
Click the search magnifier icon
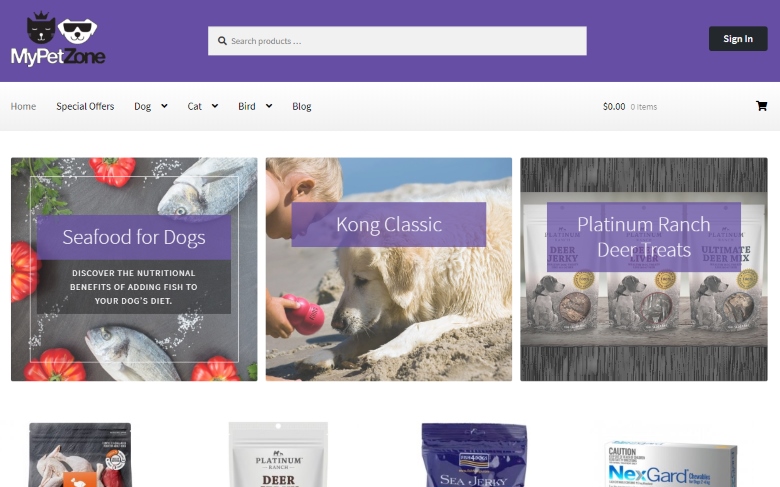point(222,41)
